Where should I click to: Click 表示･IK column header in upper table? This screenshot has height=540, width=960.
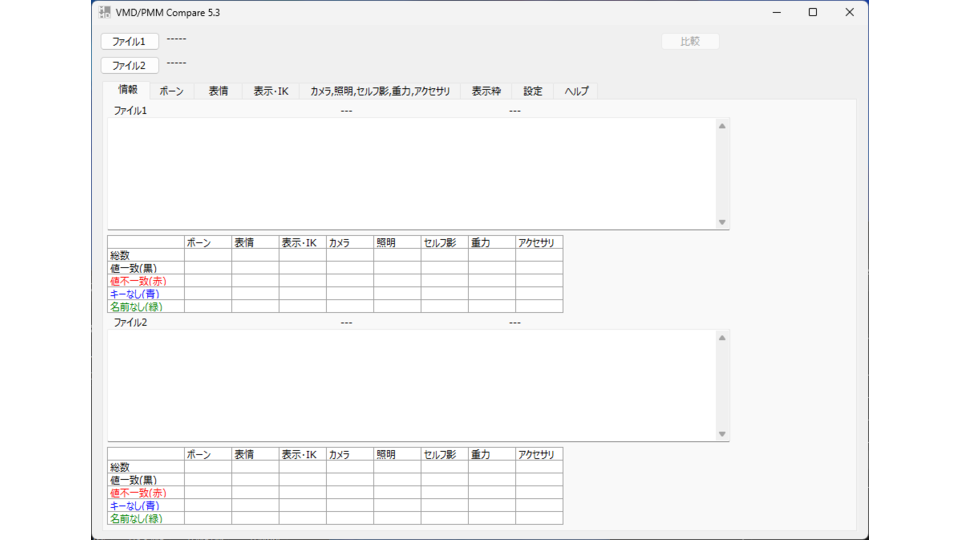[302, 242]
